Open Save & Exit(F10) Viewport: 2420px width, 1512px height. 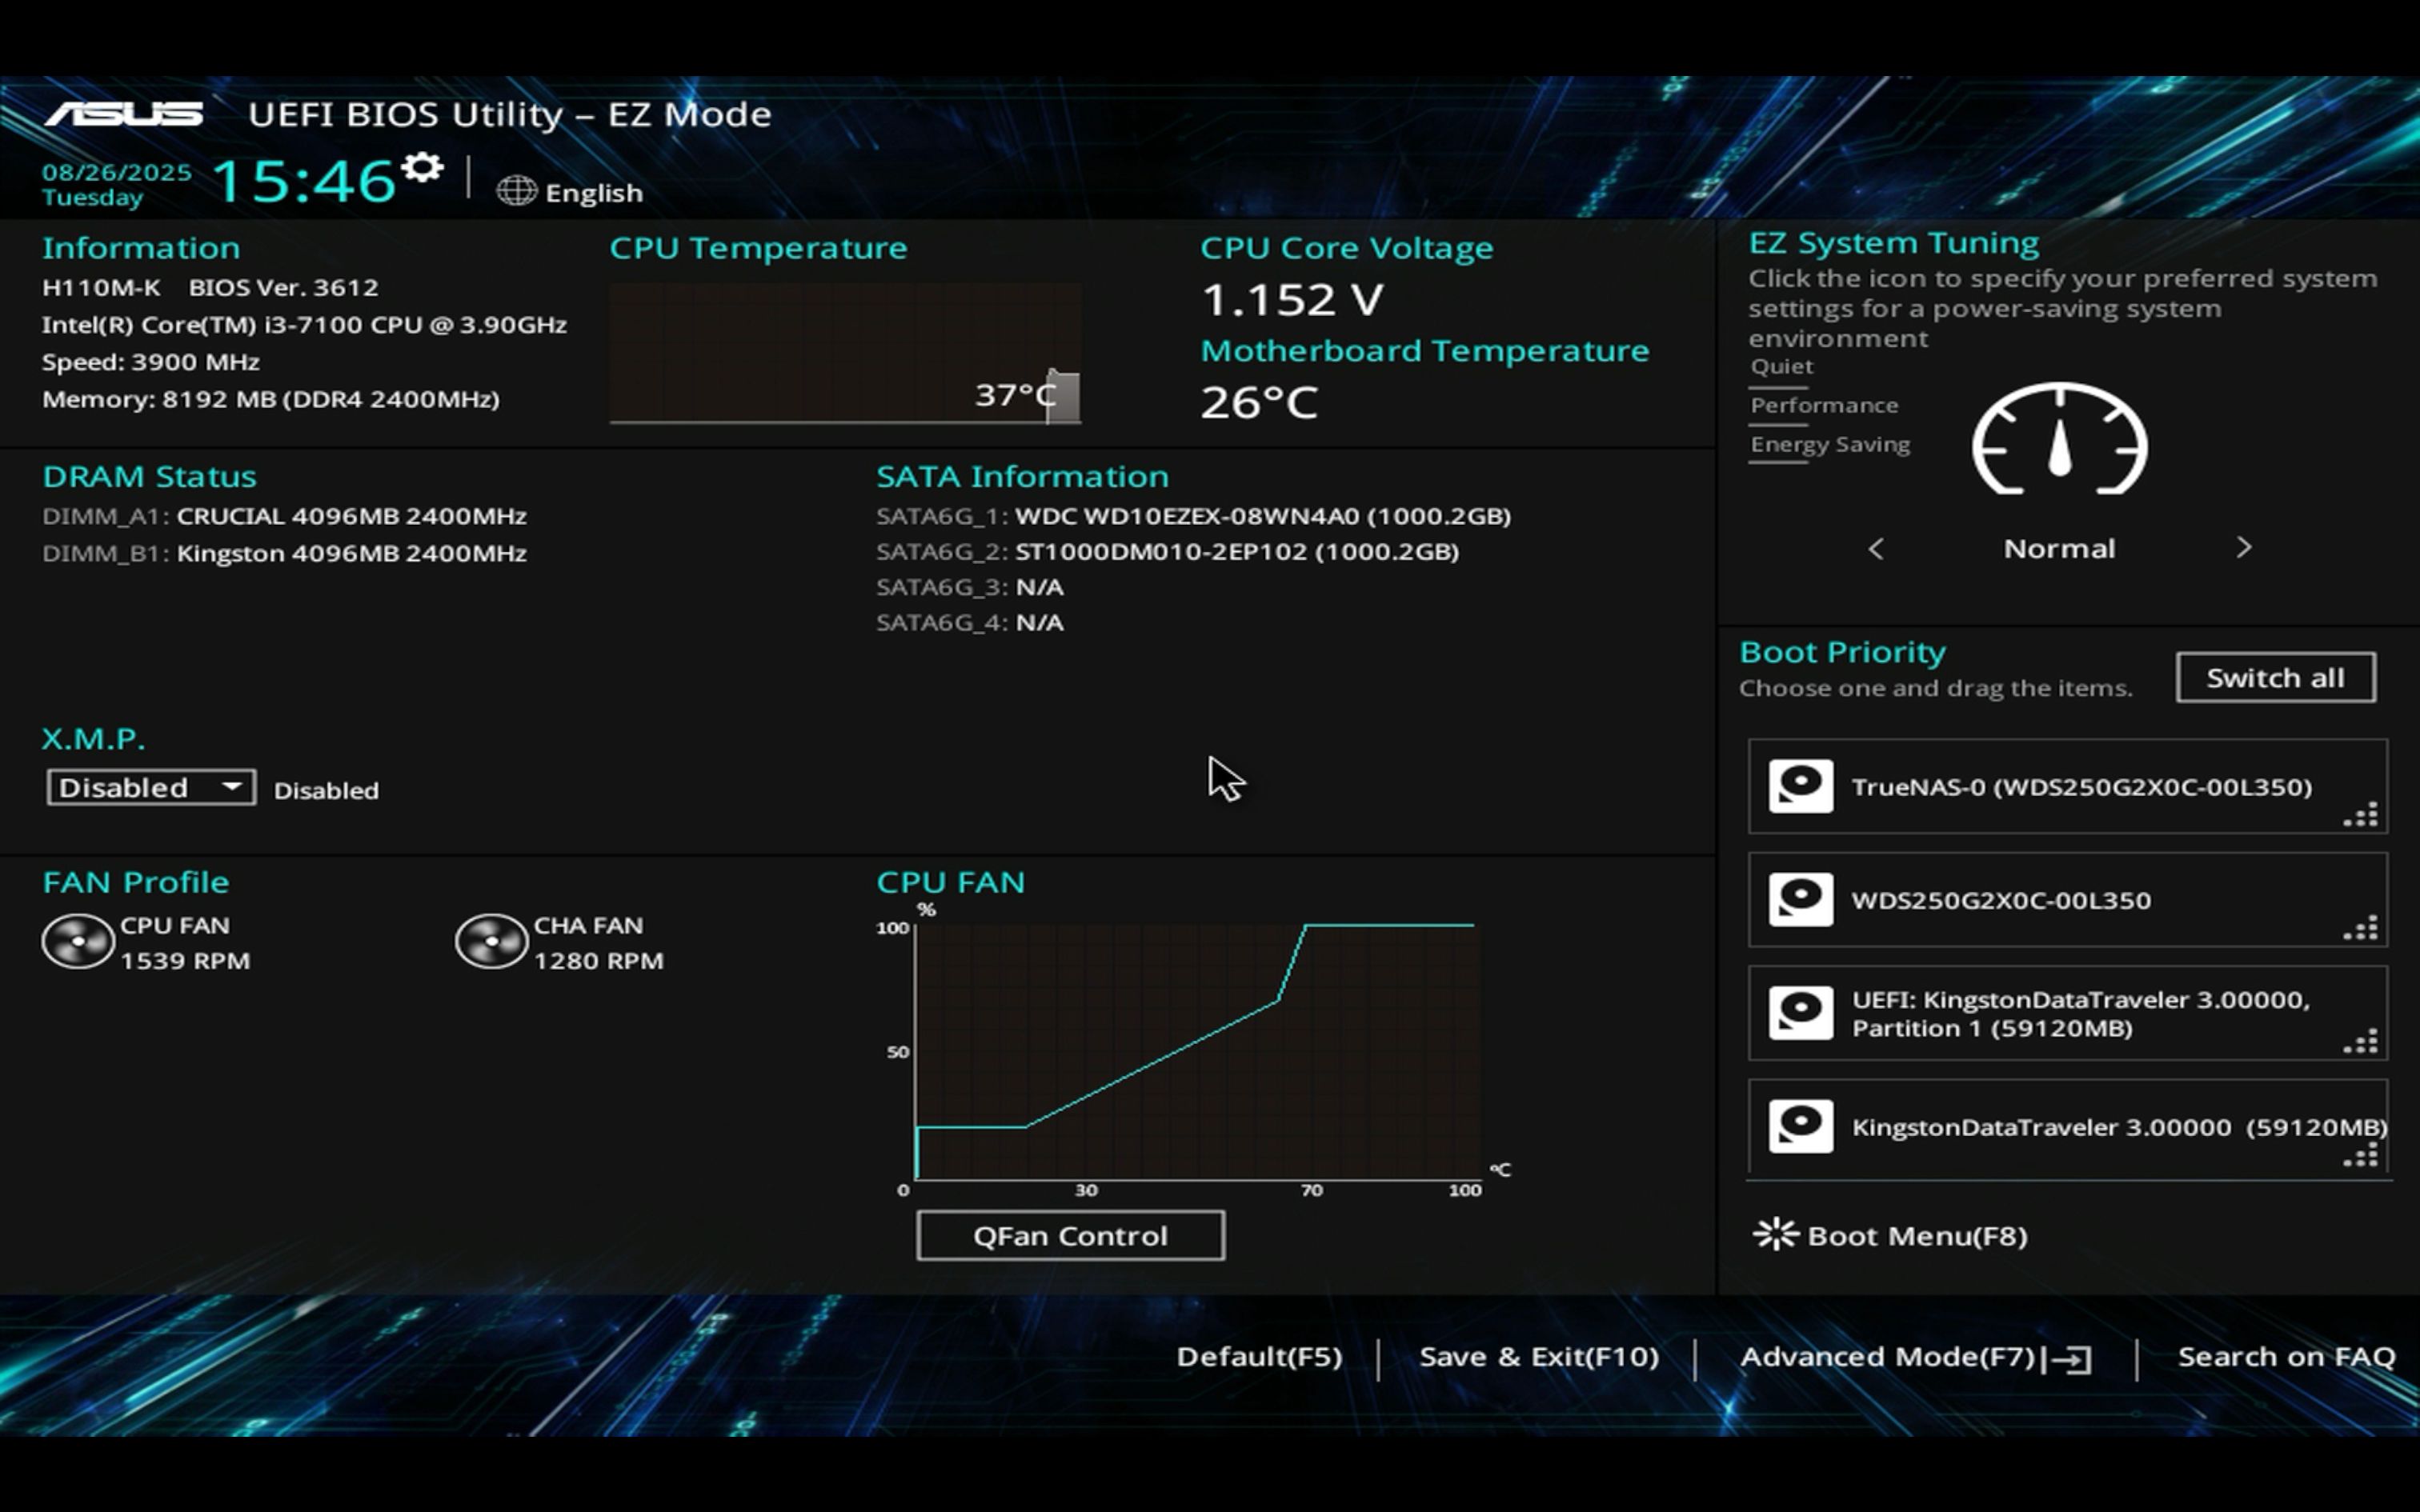[1538, 1357]
